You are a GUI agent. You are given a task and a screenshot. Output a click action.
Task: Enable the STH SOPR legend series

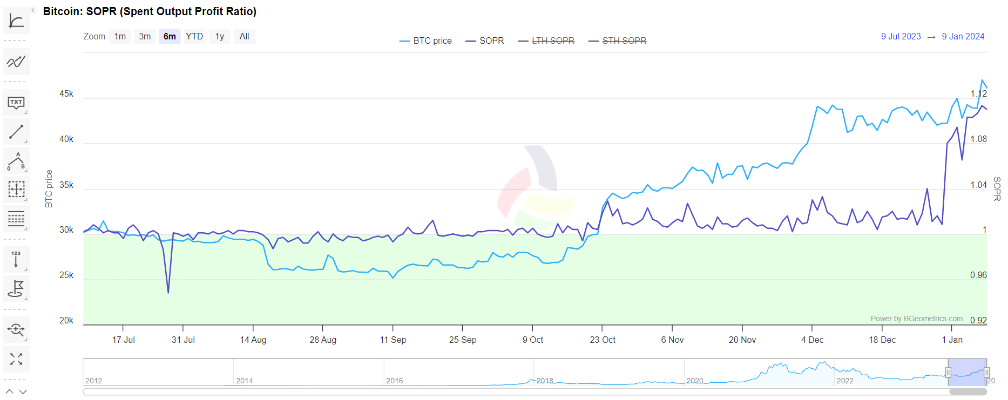(x=616, y=41)
